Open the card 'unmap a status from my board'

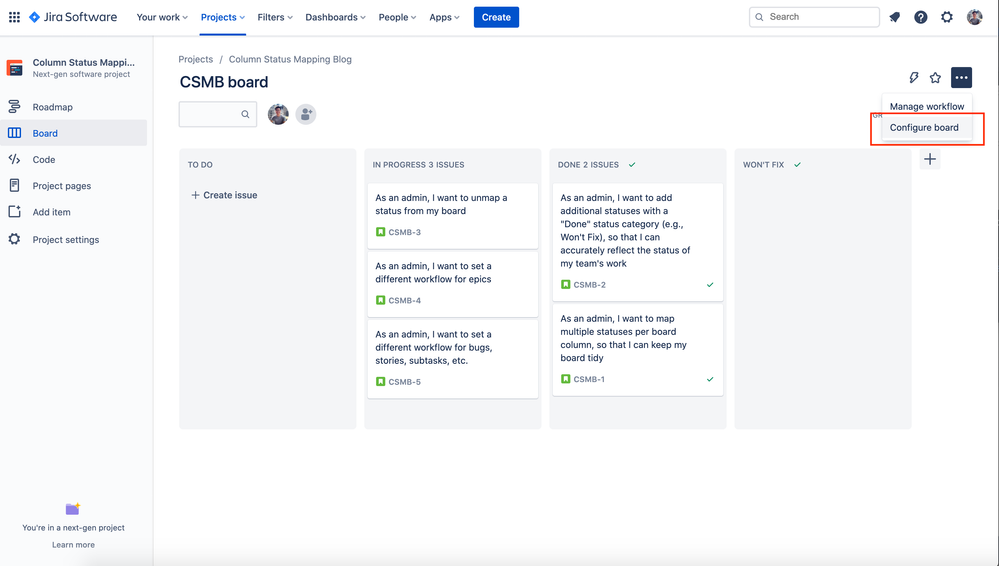pos(453,216)
